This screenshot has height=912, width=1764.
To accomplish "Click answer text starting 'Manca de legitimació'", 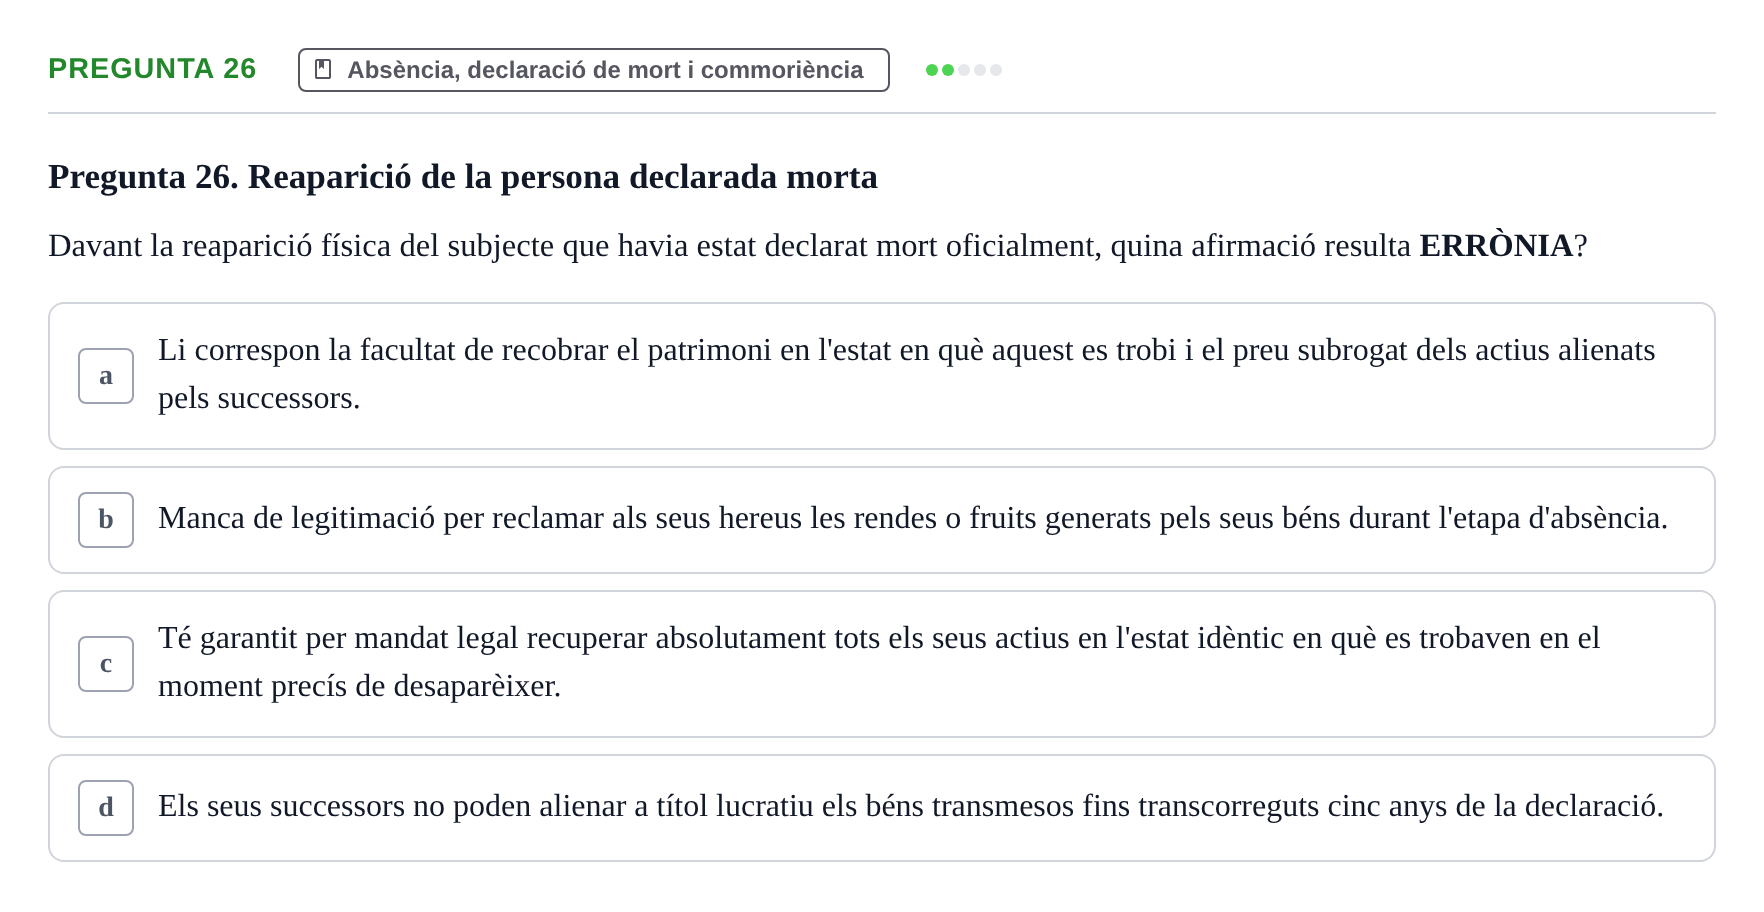I will click(x=913, y=518).
